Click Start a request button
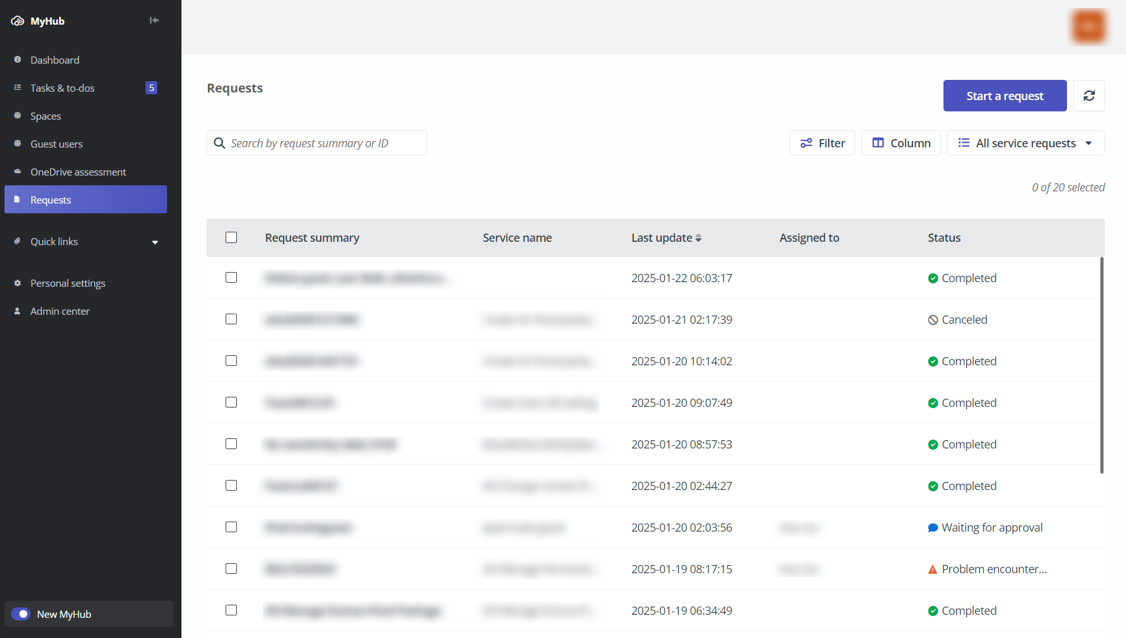The height and width of the screenshot is (638, 1126). (x=1004, y=96)
